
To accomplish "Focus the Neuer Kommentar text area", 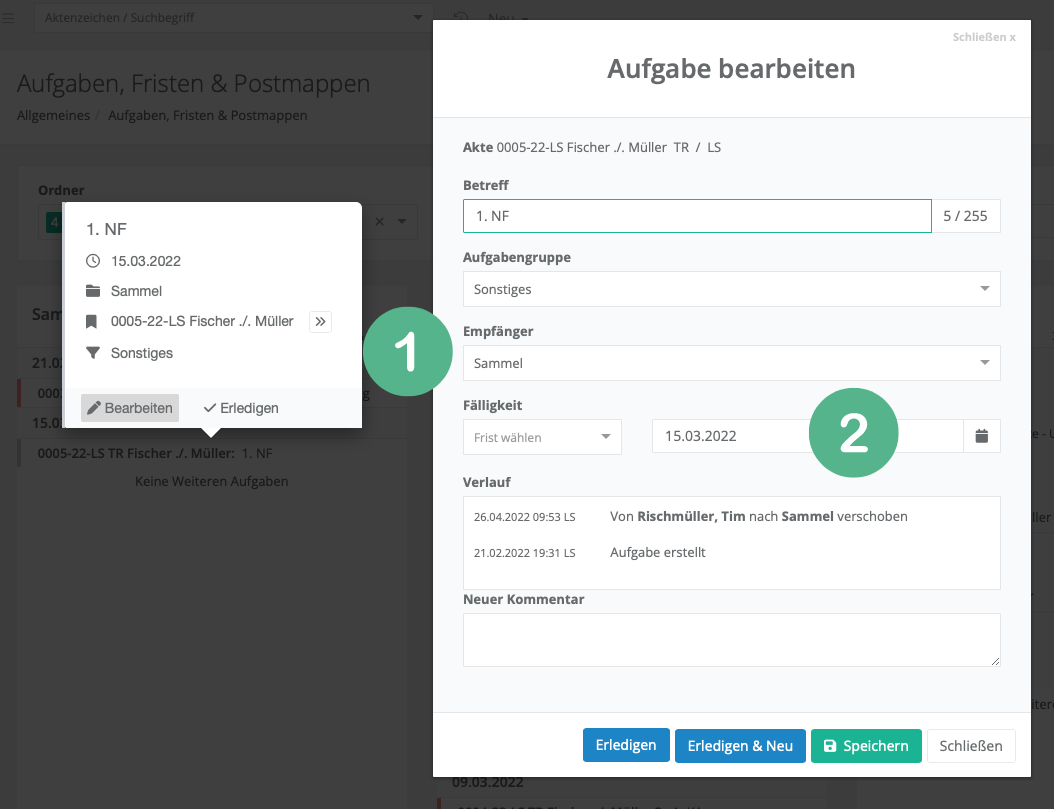I will point(731,640).
